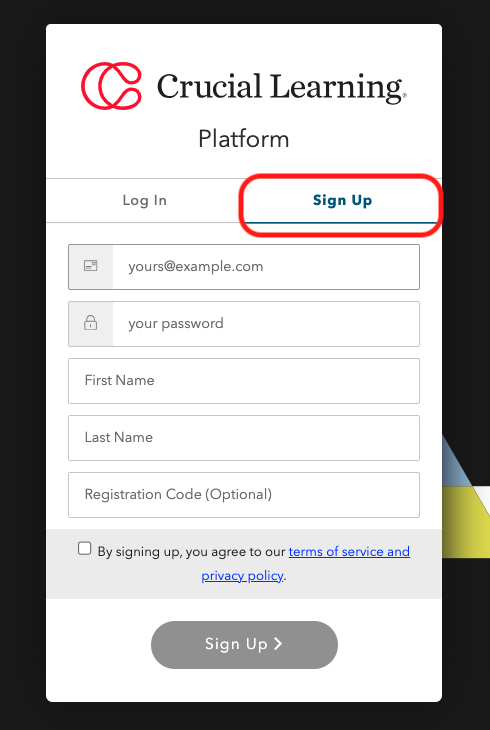Click the 'By signing up, you agree' label
The height and width of the screenshot is (730, 490).
(191, 552)
